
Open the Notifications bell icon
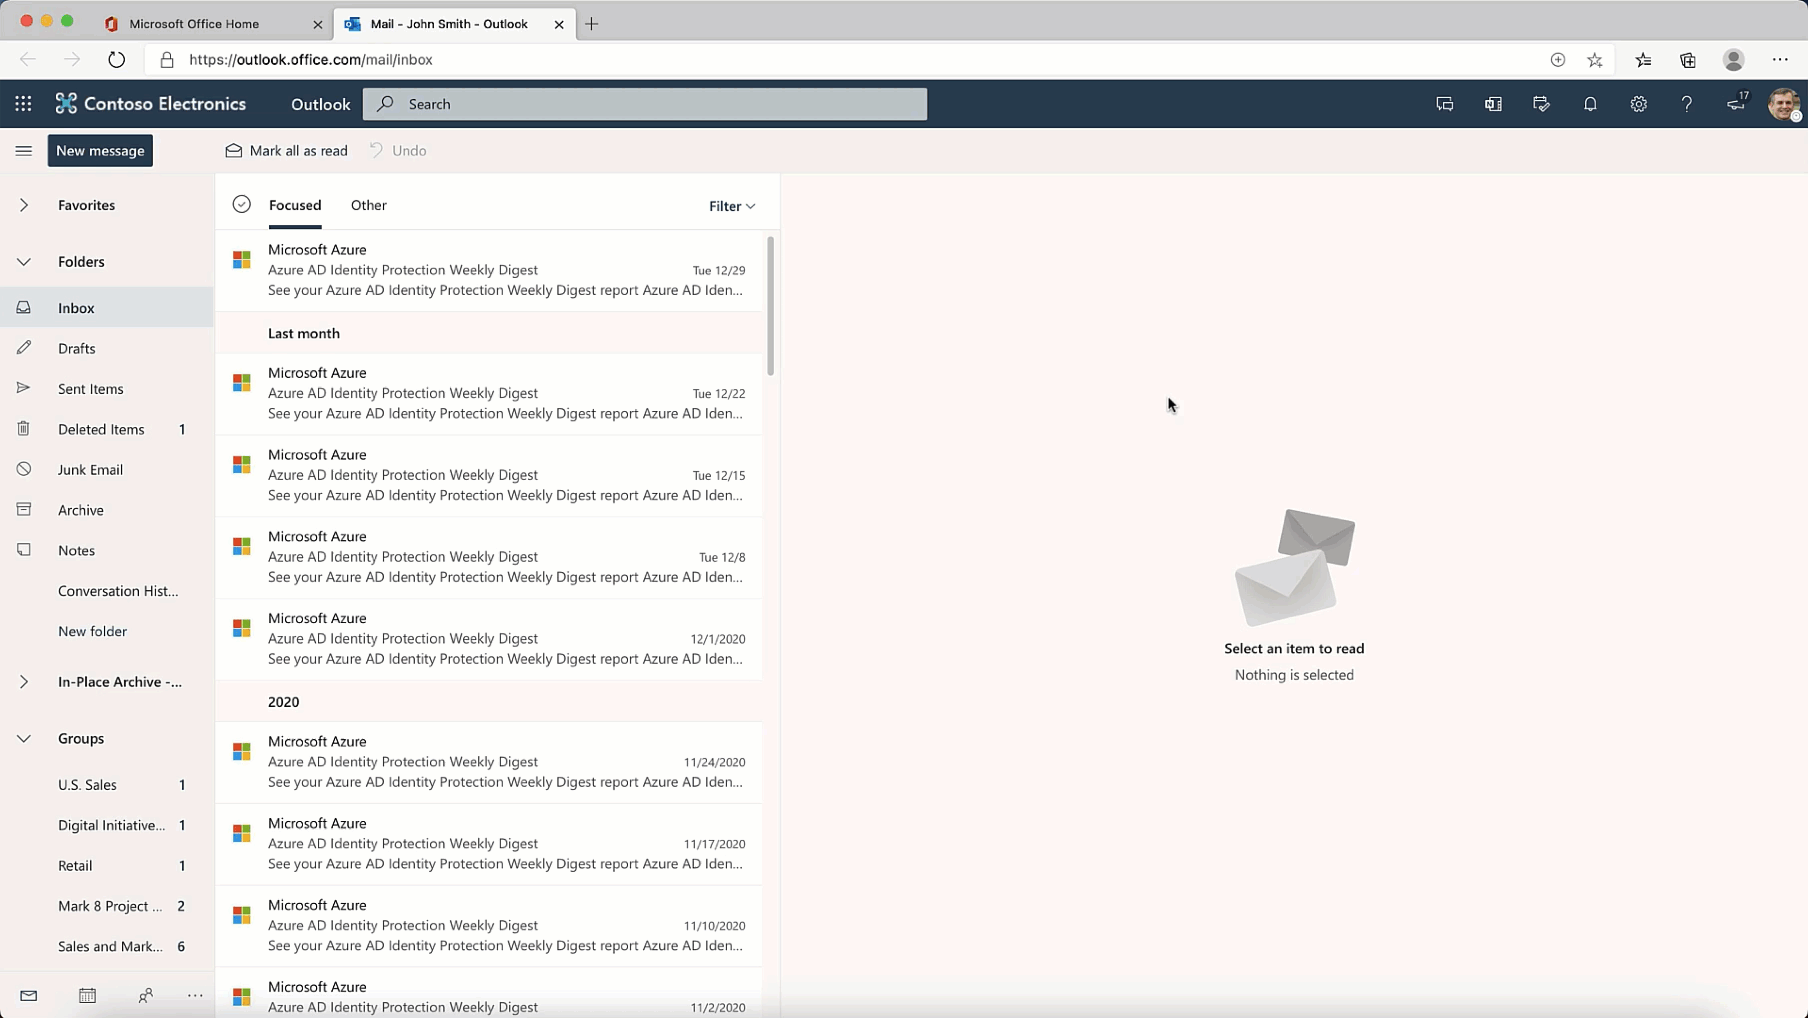click(1590, 104)
